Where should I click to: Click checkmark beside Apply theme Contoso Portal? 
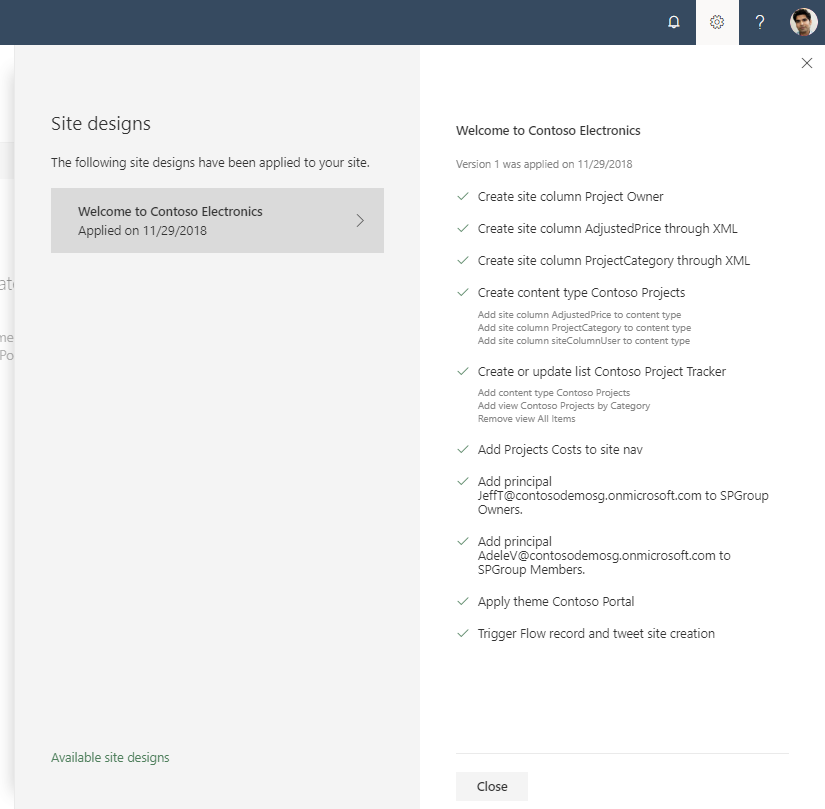[463, 602]
